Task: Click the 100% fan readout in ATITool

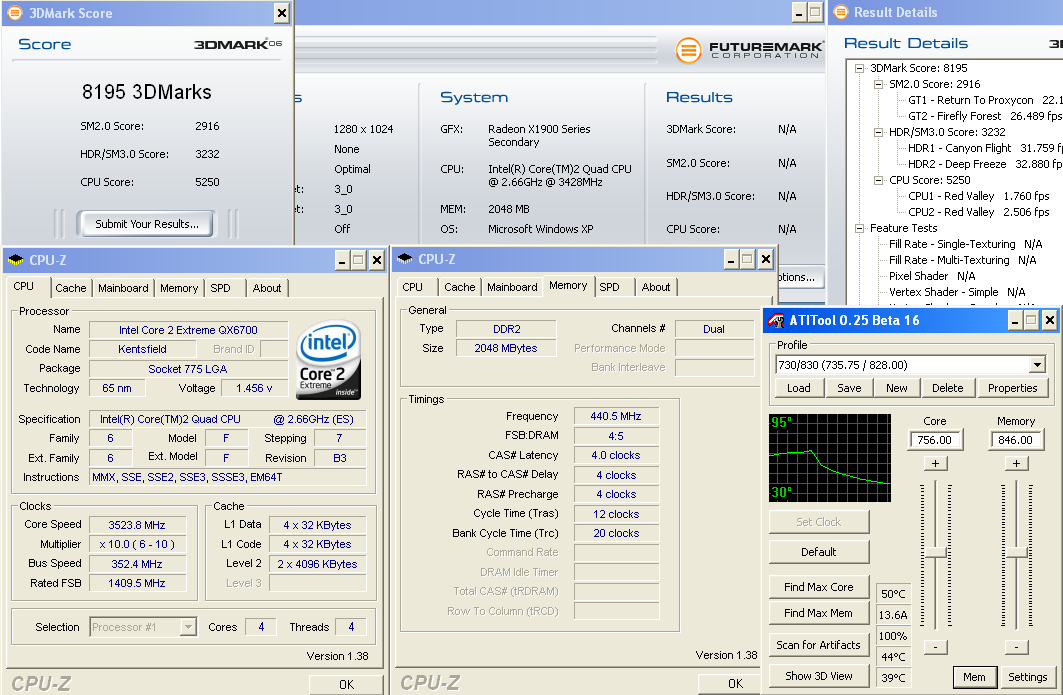Action: (x=893, y=636)
